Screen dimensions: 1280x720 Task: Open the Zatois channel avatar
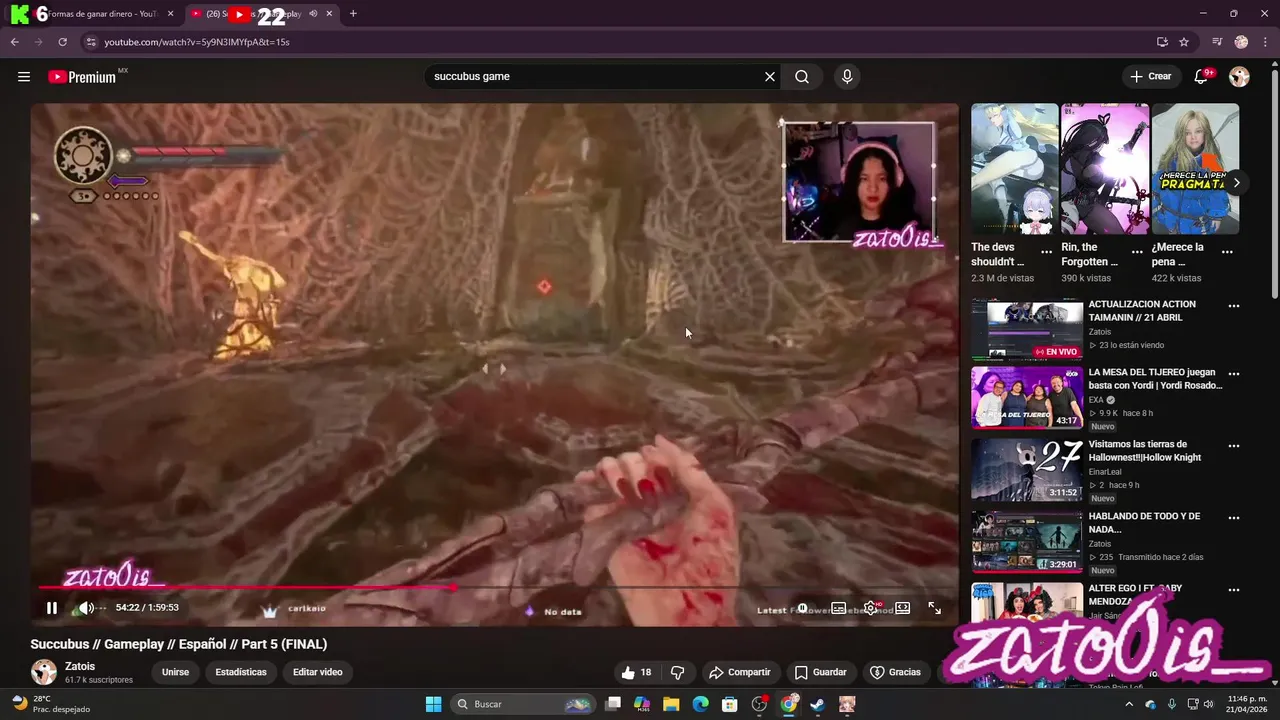click(x=44, y=672)
